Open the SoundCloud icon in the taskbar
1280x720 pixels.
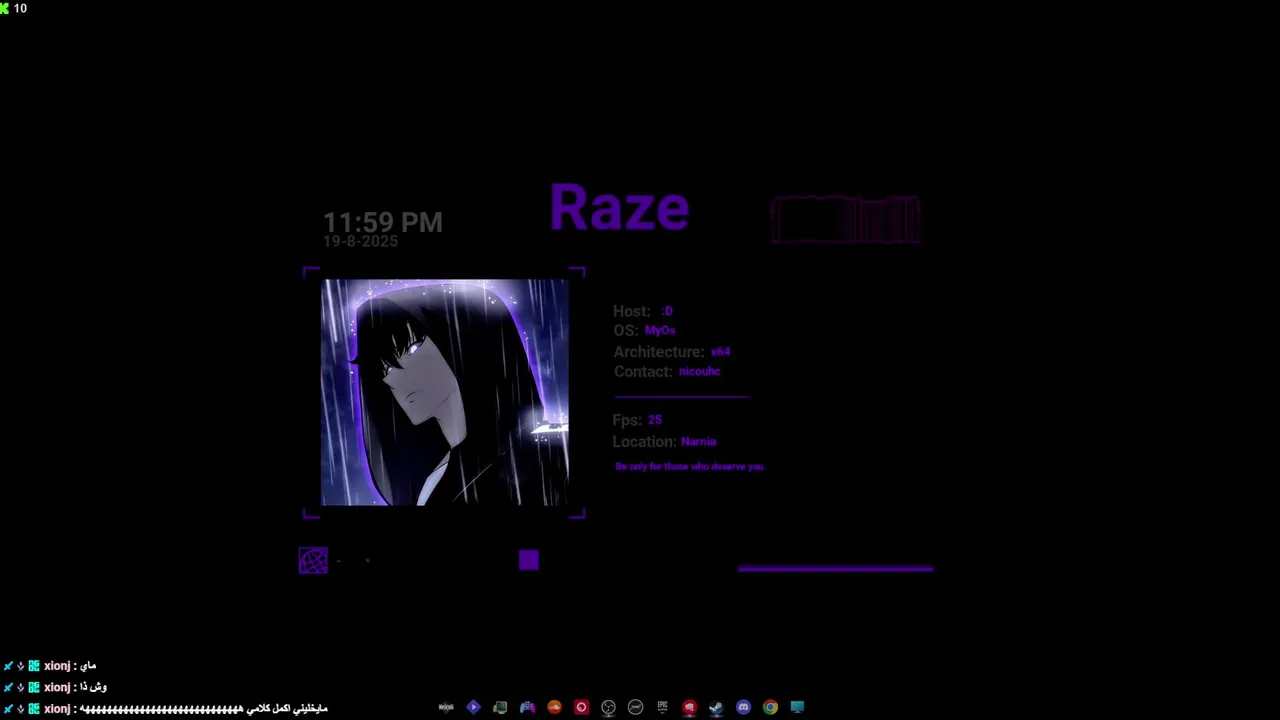554,707
